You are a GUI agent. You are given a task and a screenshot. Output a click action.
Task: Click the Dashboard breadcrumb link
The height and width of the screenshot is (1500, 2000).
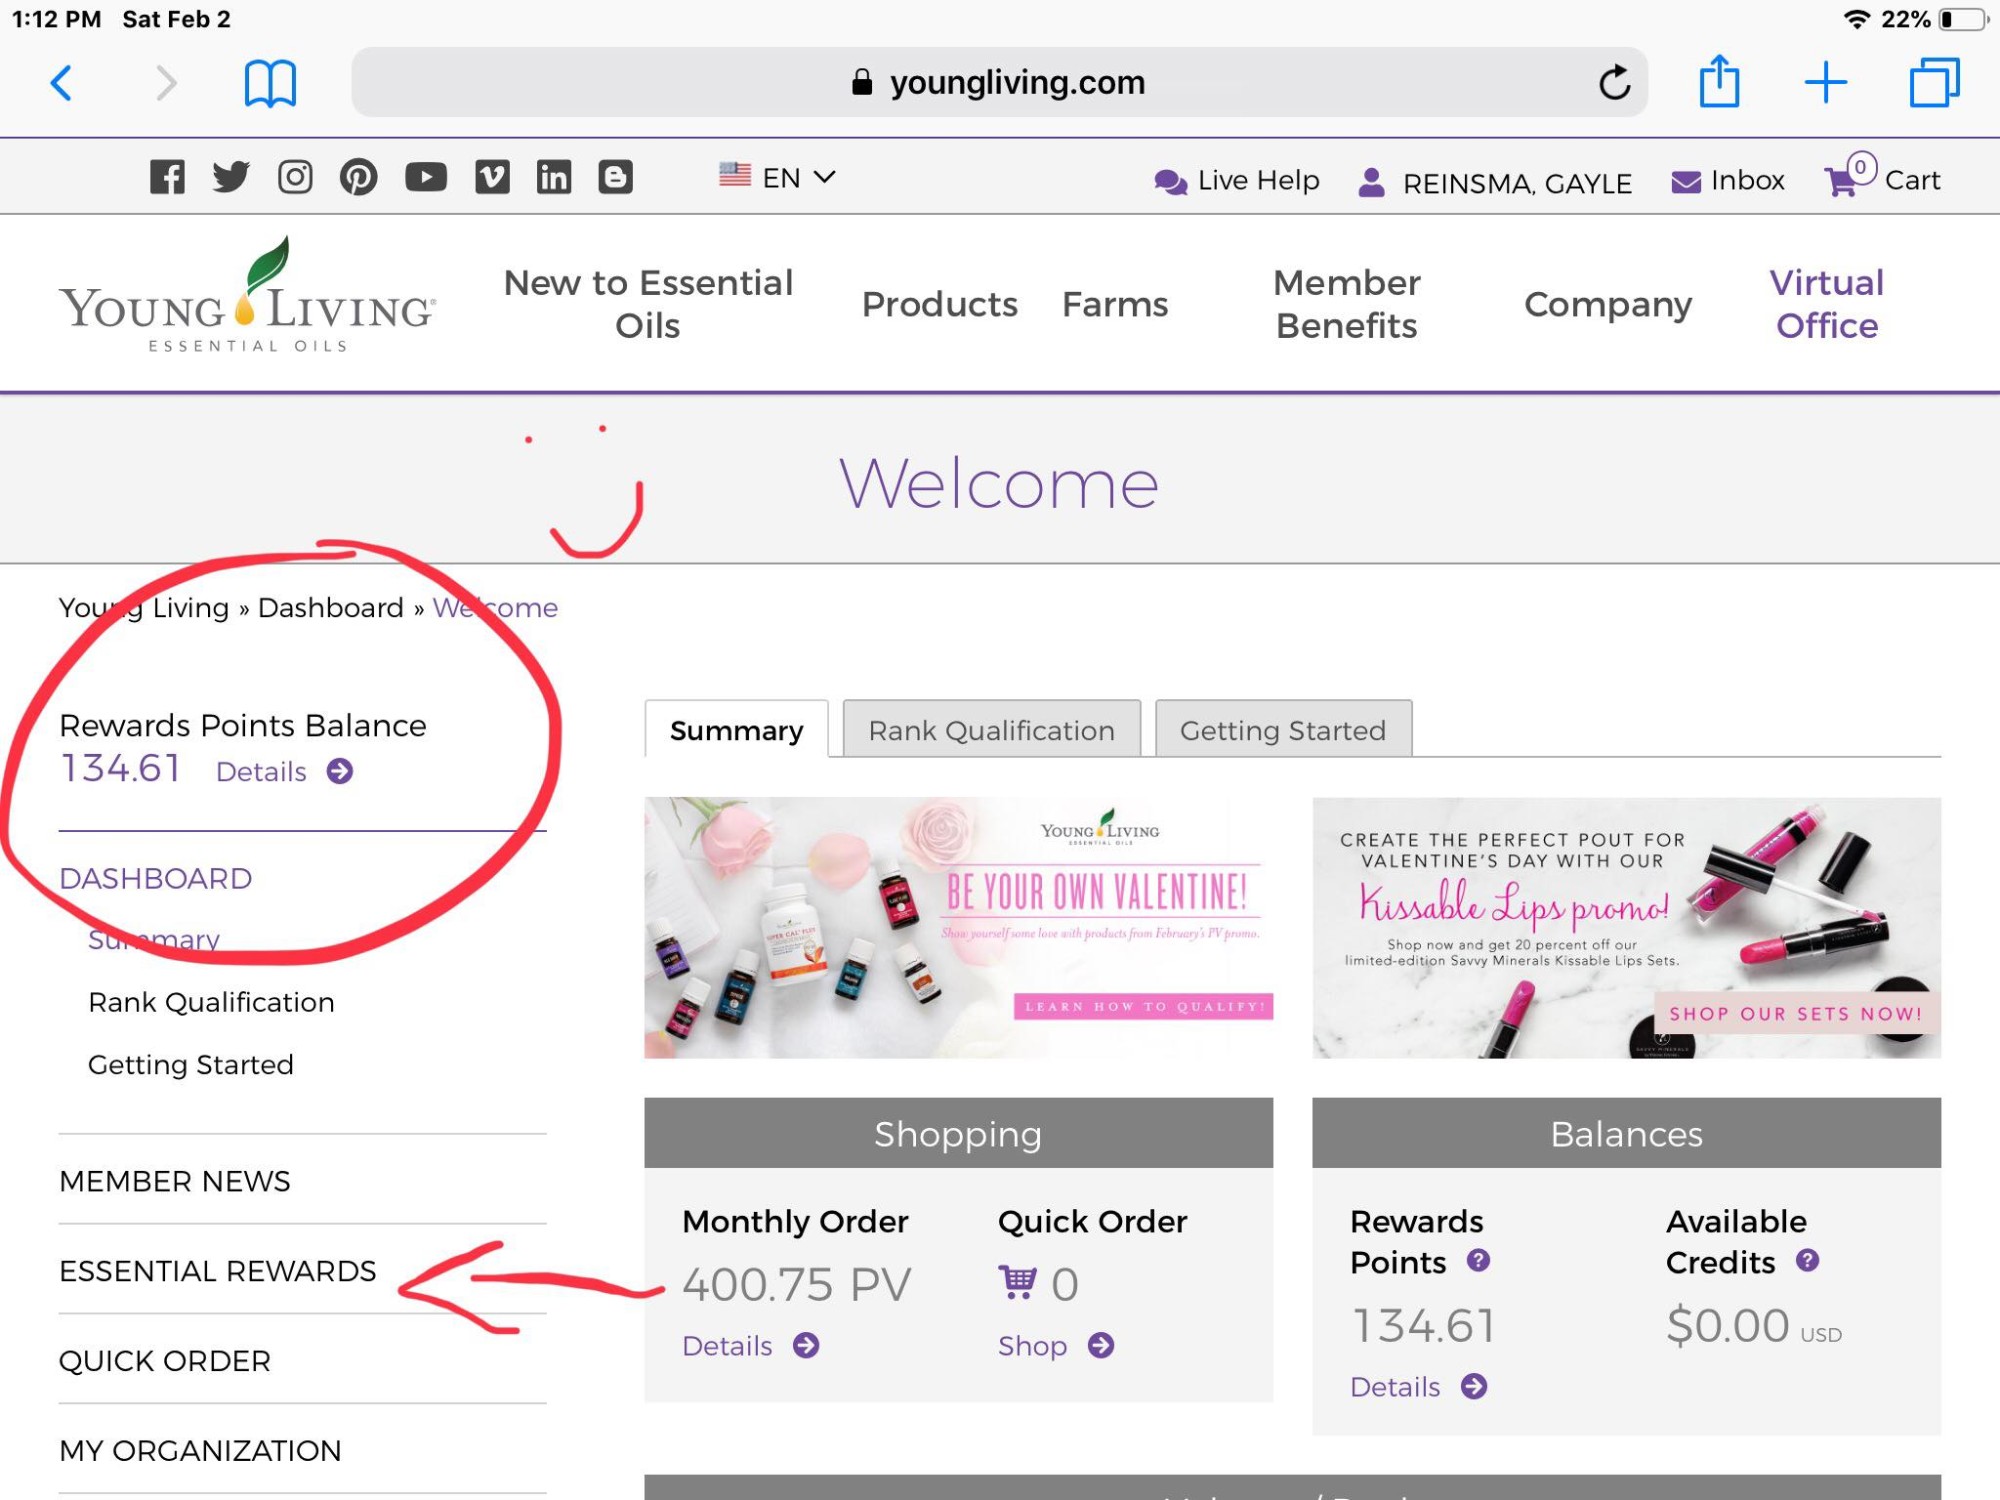point(331,607)
